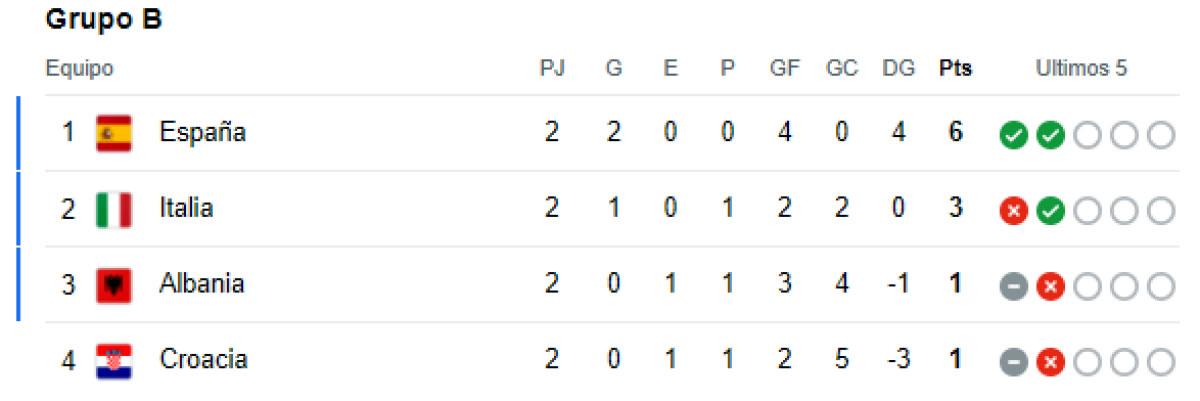Click the DG column header
Image resolution: width=1200 pixels, height=401 pixels.
[x=898, y=69]
